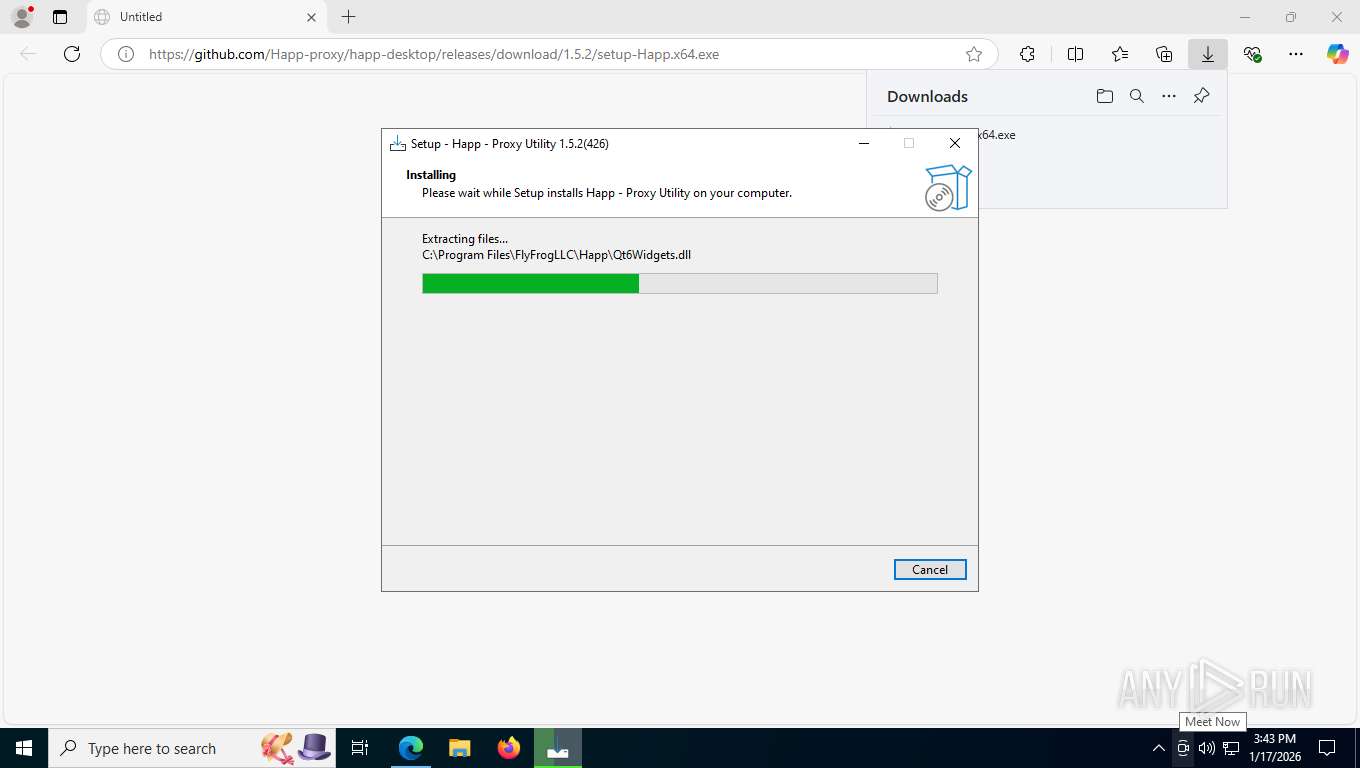Minimize the Happ Setup window
1360x768 pixels.
tap(864, 143)
